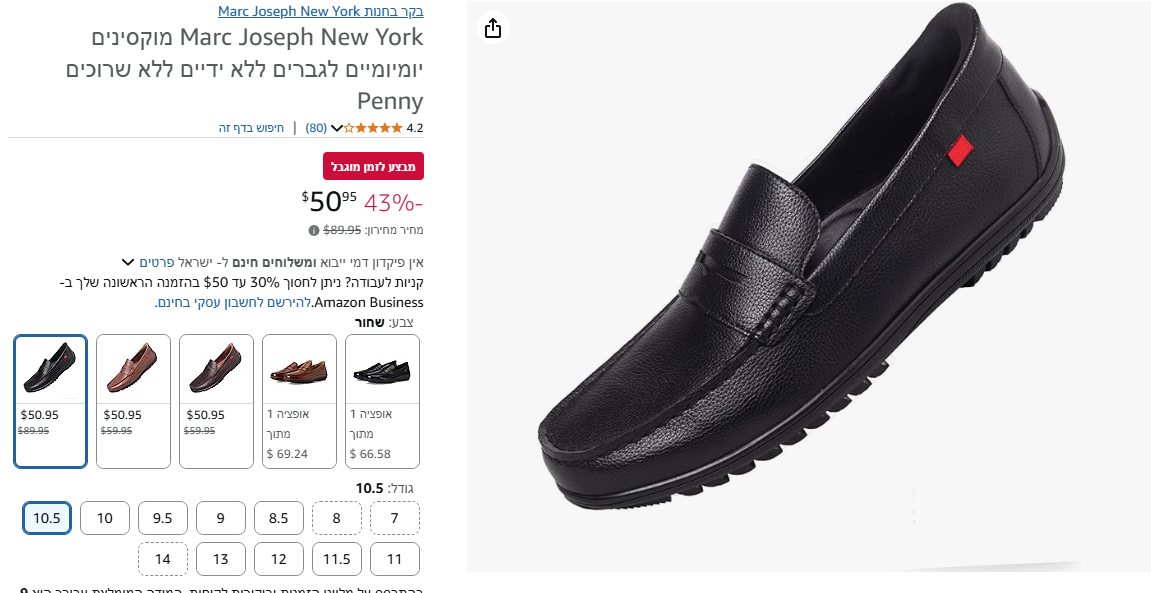Click the search this page link
Screen dimensions: 1151x593
click(252, 128)
